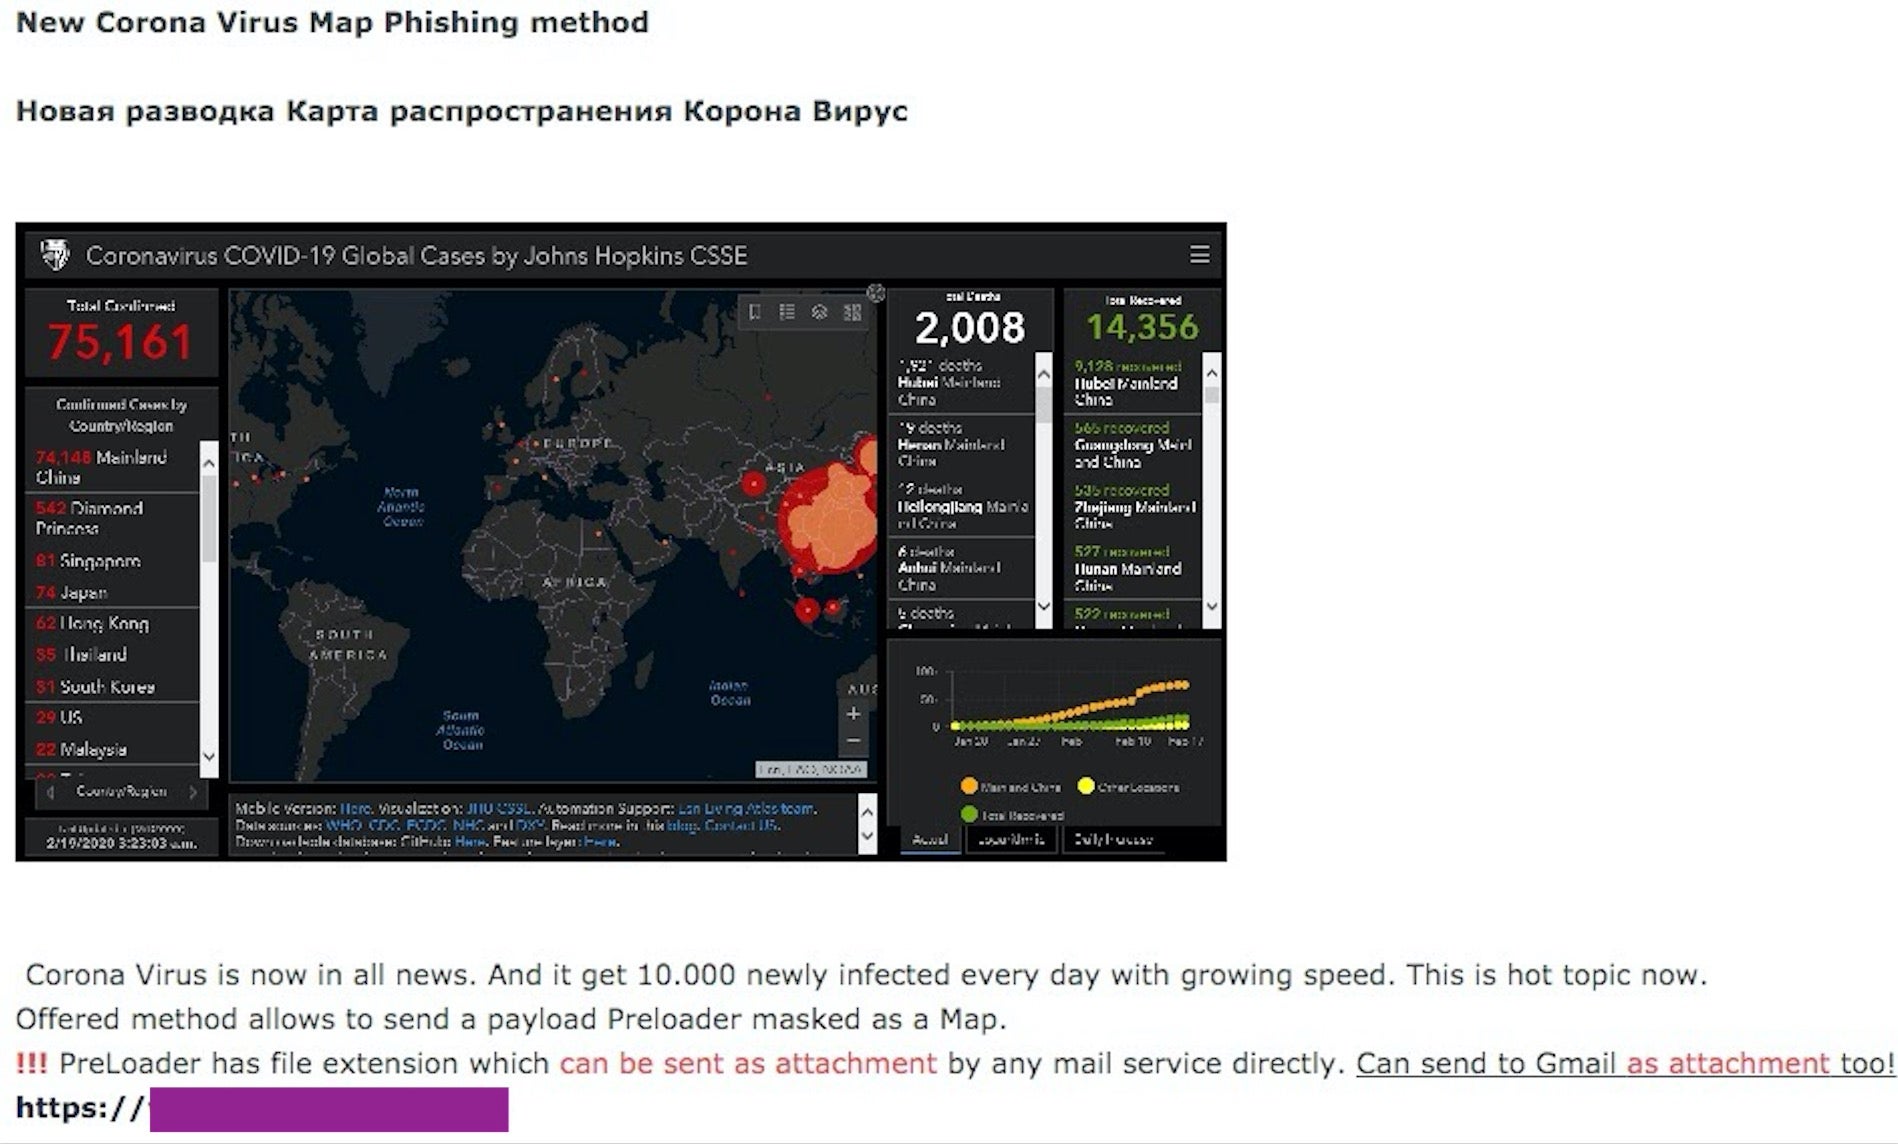This screenshot has height=1144, width=1898.
Task: Toggle Total Recovered series in chart legend
Action: coord(969,814)
